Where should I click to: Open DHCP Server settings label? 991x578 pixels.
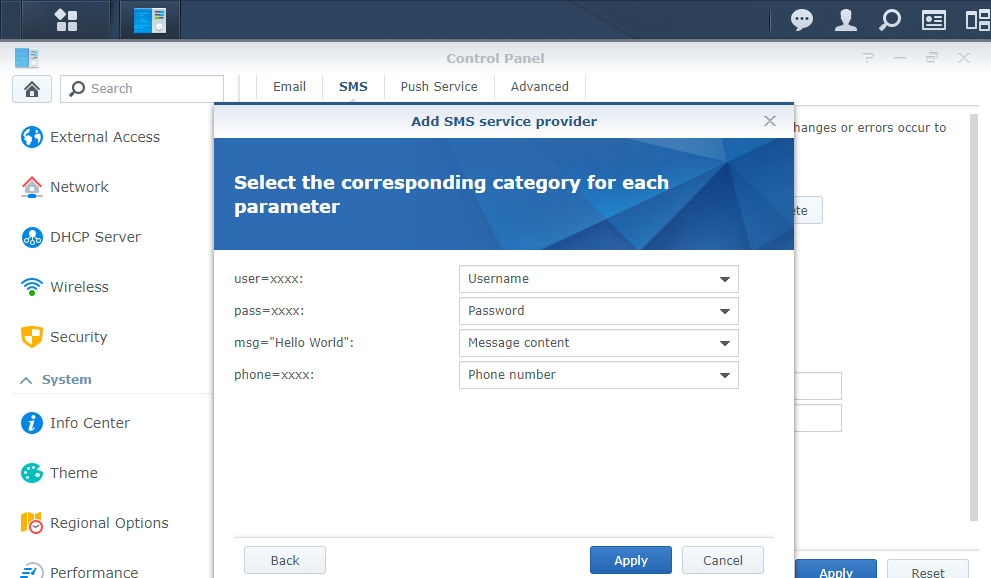pyautogui.click(x=95, y=237)
